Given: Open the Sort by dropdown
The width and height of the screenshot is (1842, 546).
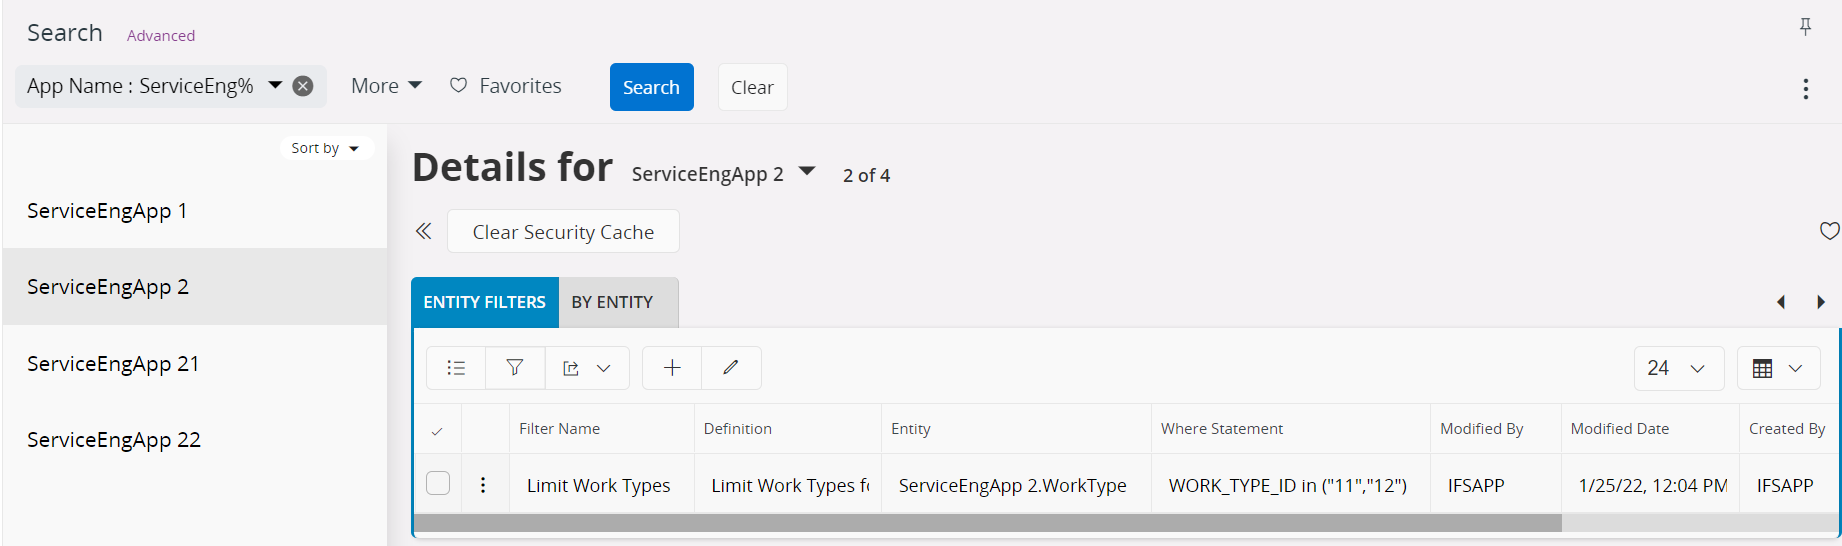Looking at the screenshot, I should [325, 148].
